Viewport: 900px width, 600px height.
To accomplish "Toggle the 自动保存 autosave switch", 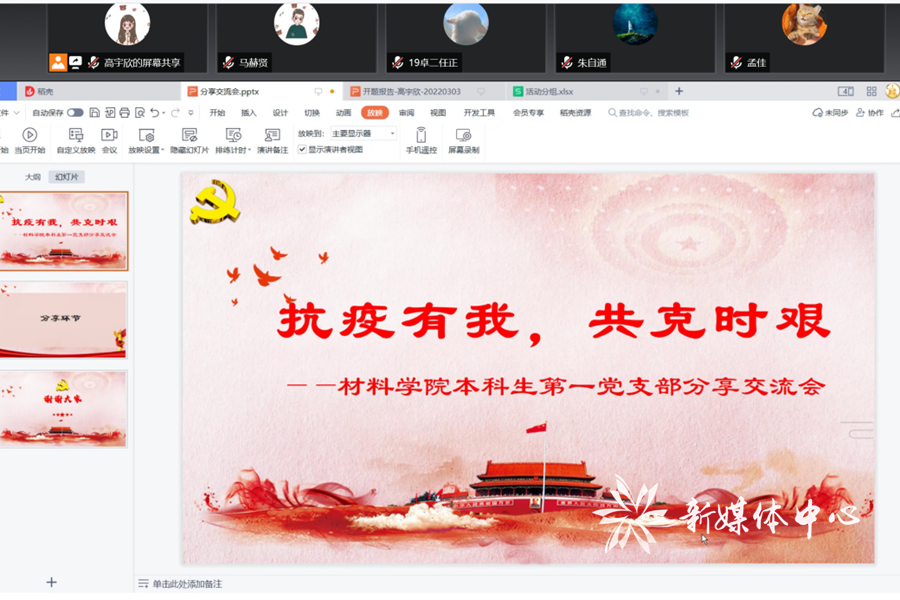I will pyautogui.click(x=75, y=113).
